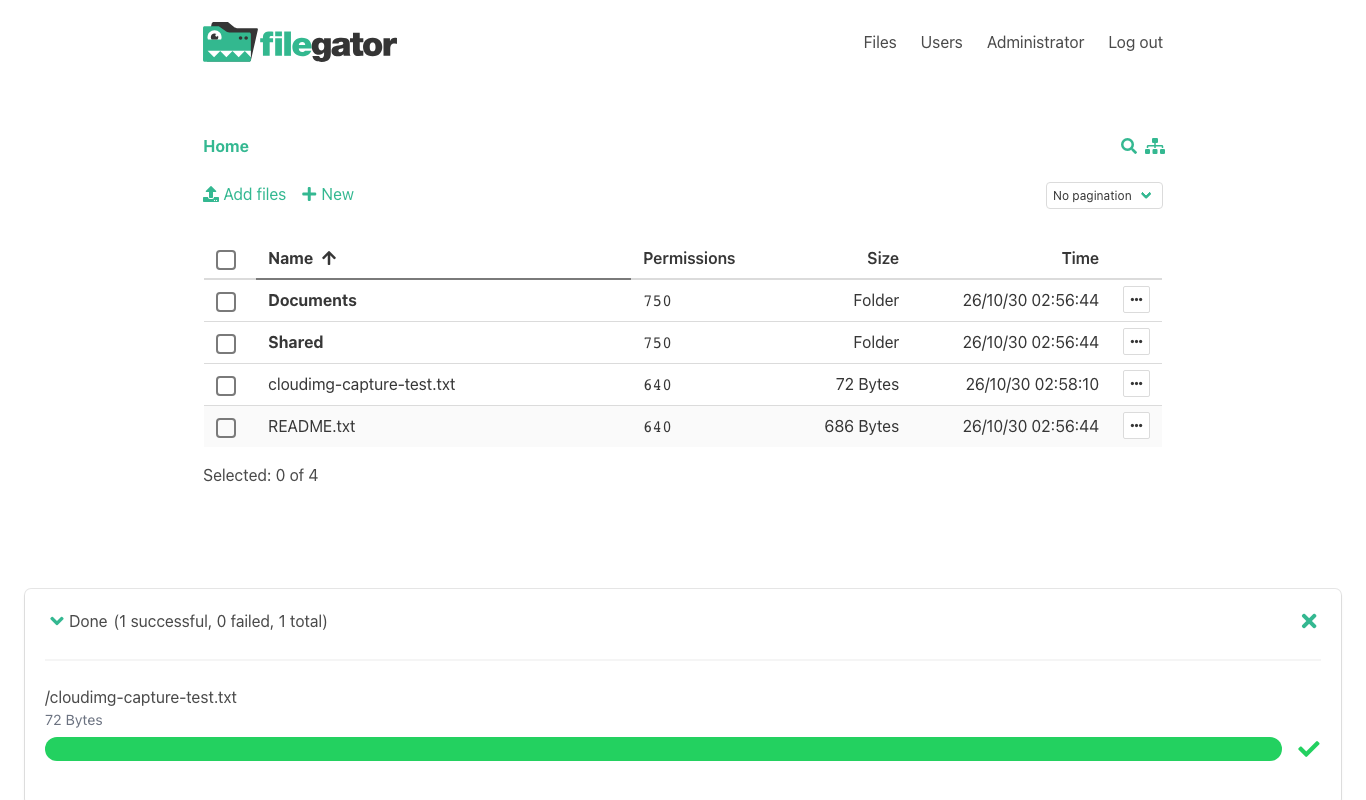Open the folder tree sitemap icon

1155,146
